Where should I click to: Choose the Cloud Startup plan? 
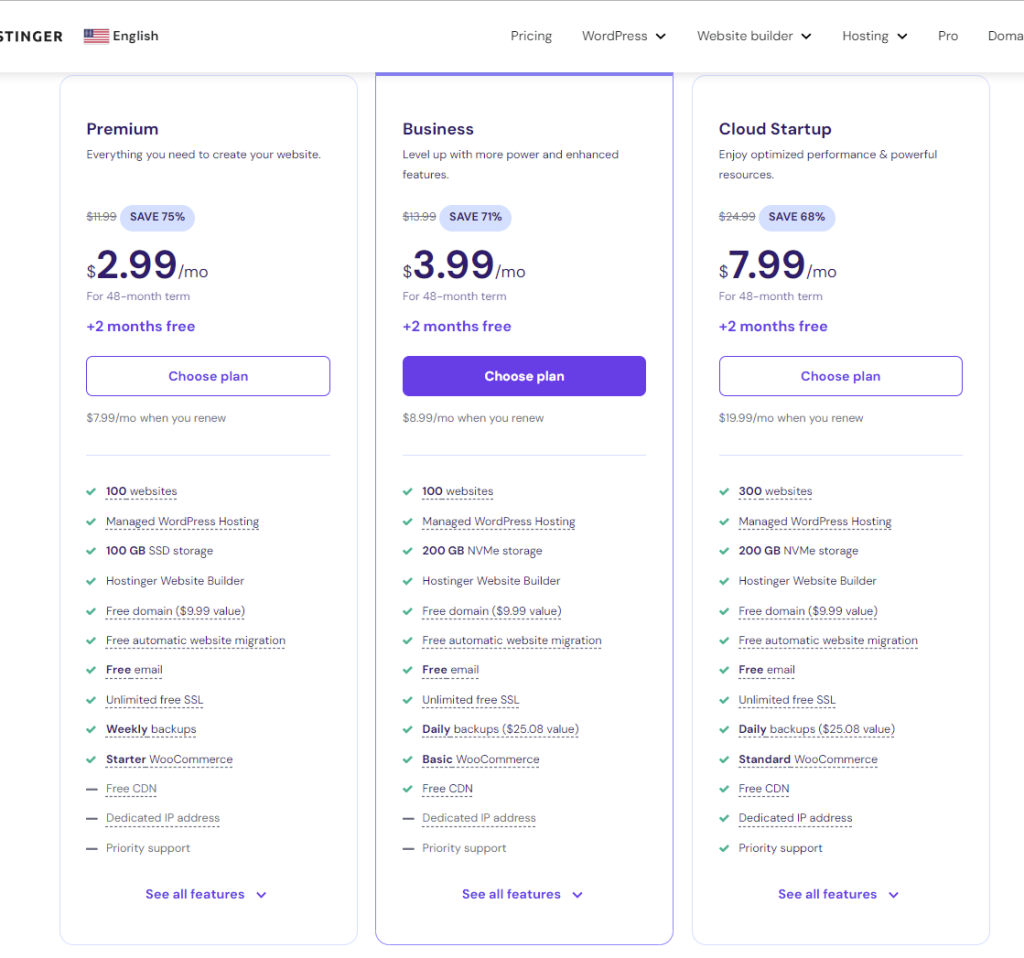pyautogui.click(x=840, y=376)
